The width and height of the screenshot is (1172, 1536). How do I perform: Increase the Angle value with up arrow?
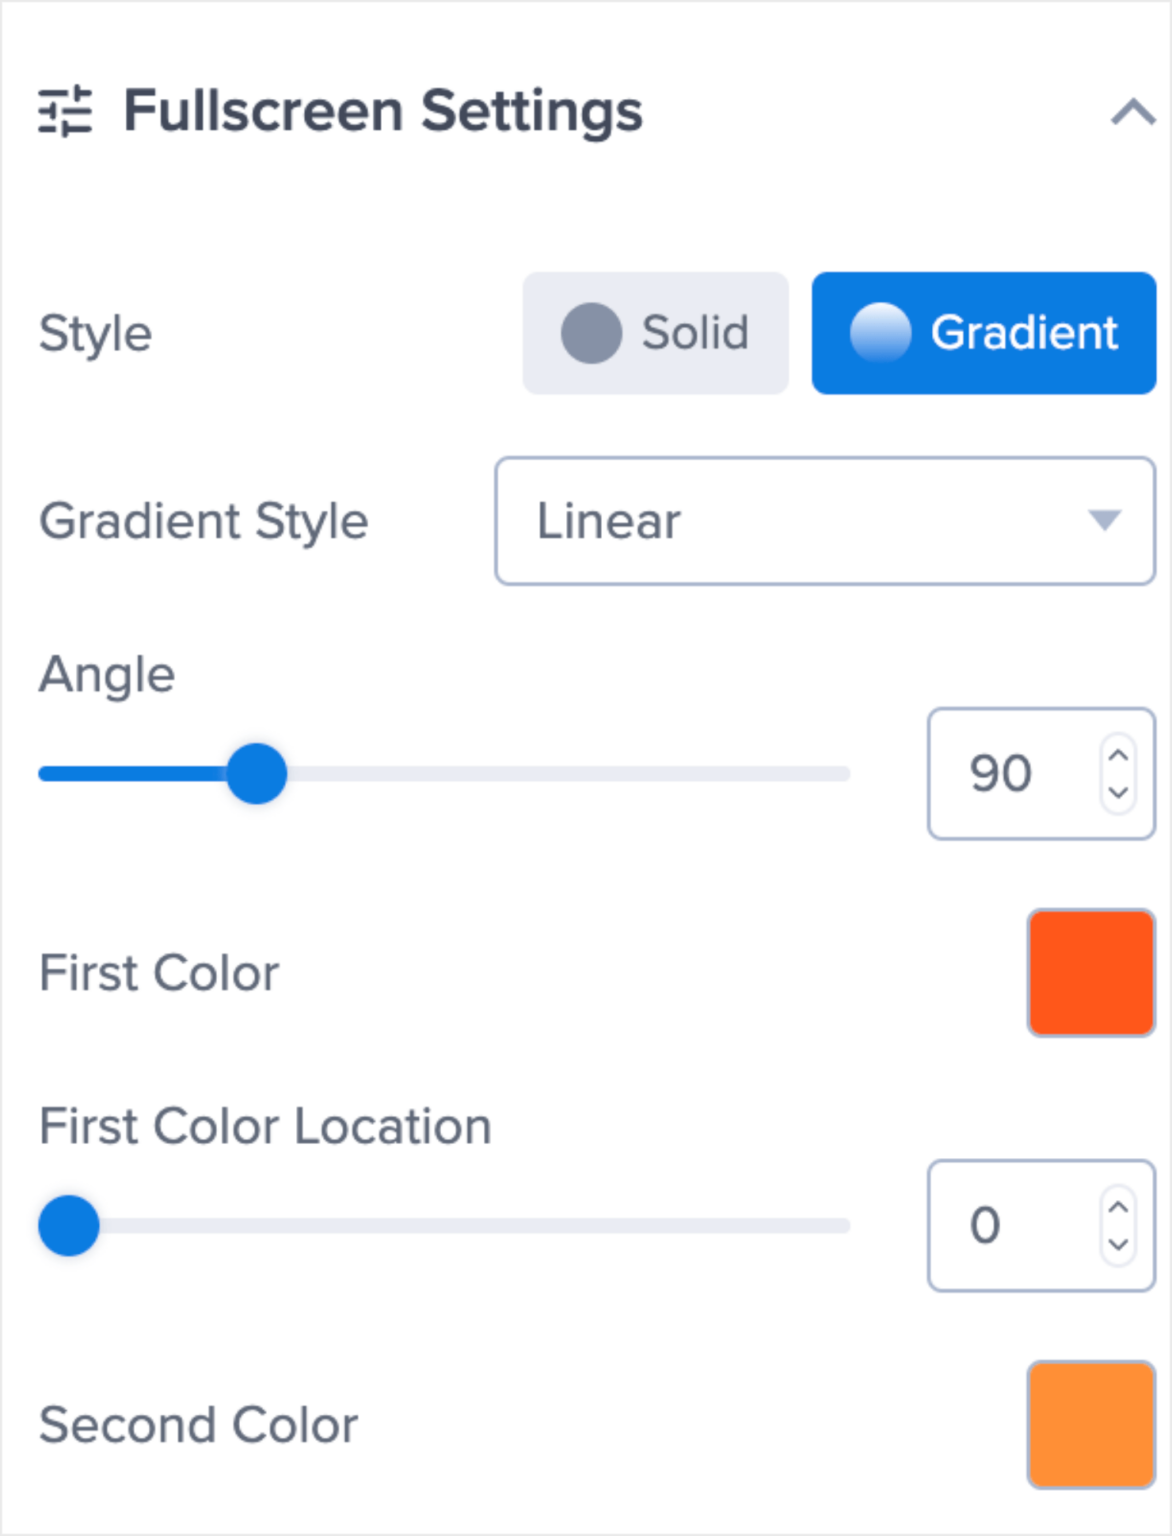1118,756
